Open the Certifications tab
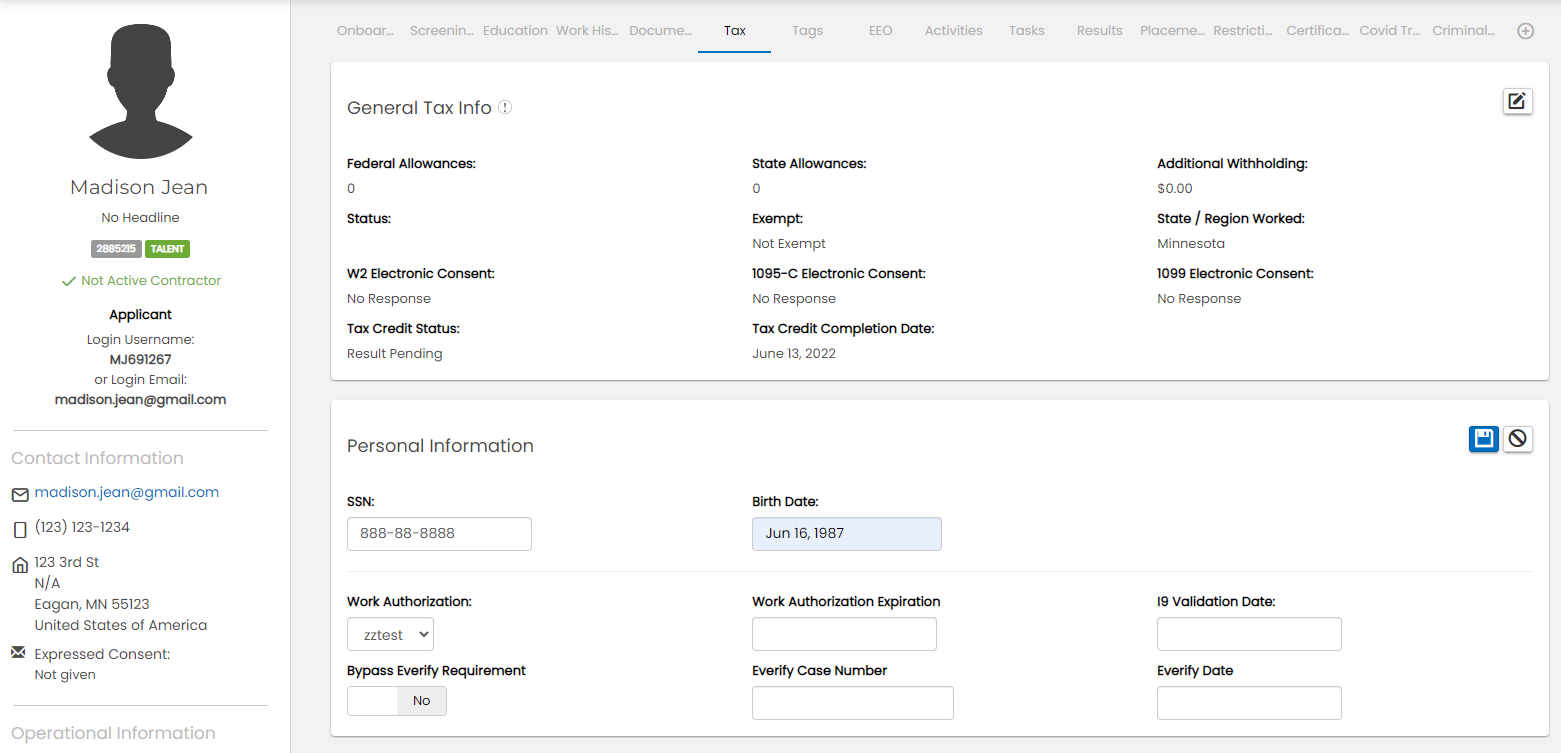Image resolution: width=1561 pixels, height=753 pixels. tap(1318, 31)
